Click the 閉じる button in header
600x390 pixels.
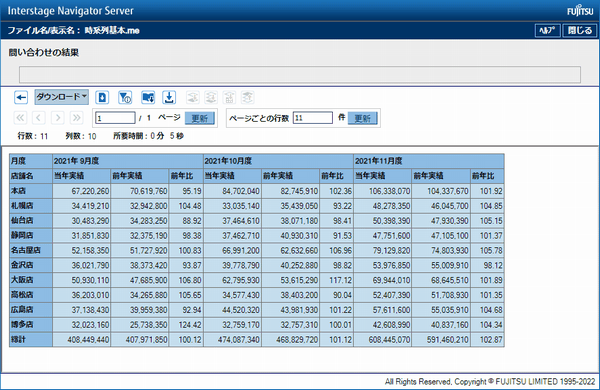coord(579,30)
